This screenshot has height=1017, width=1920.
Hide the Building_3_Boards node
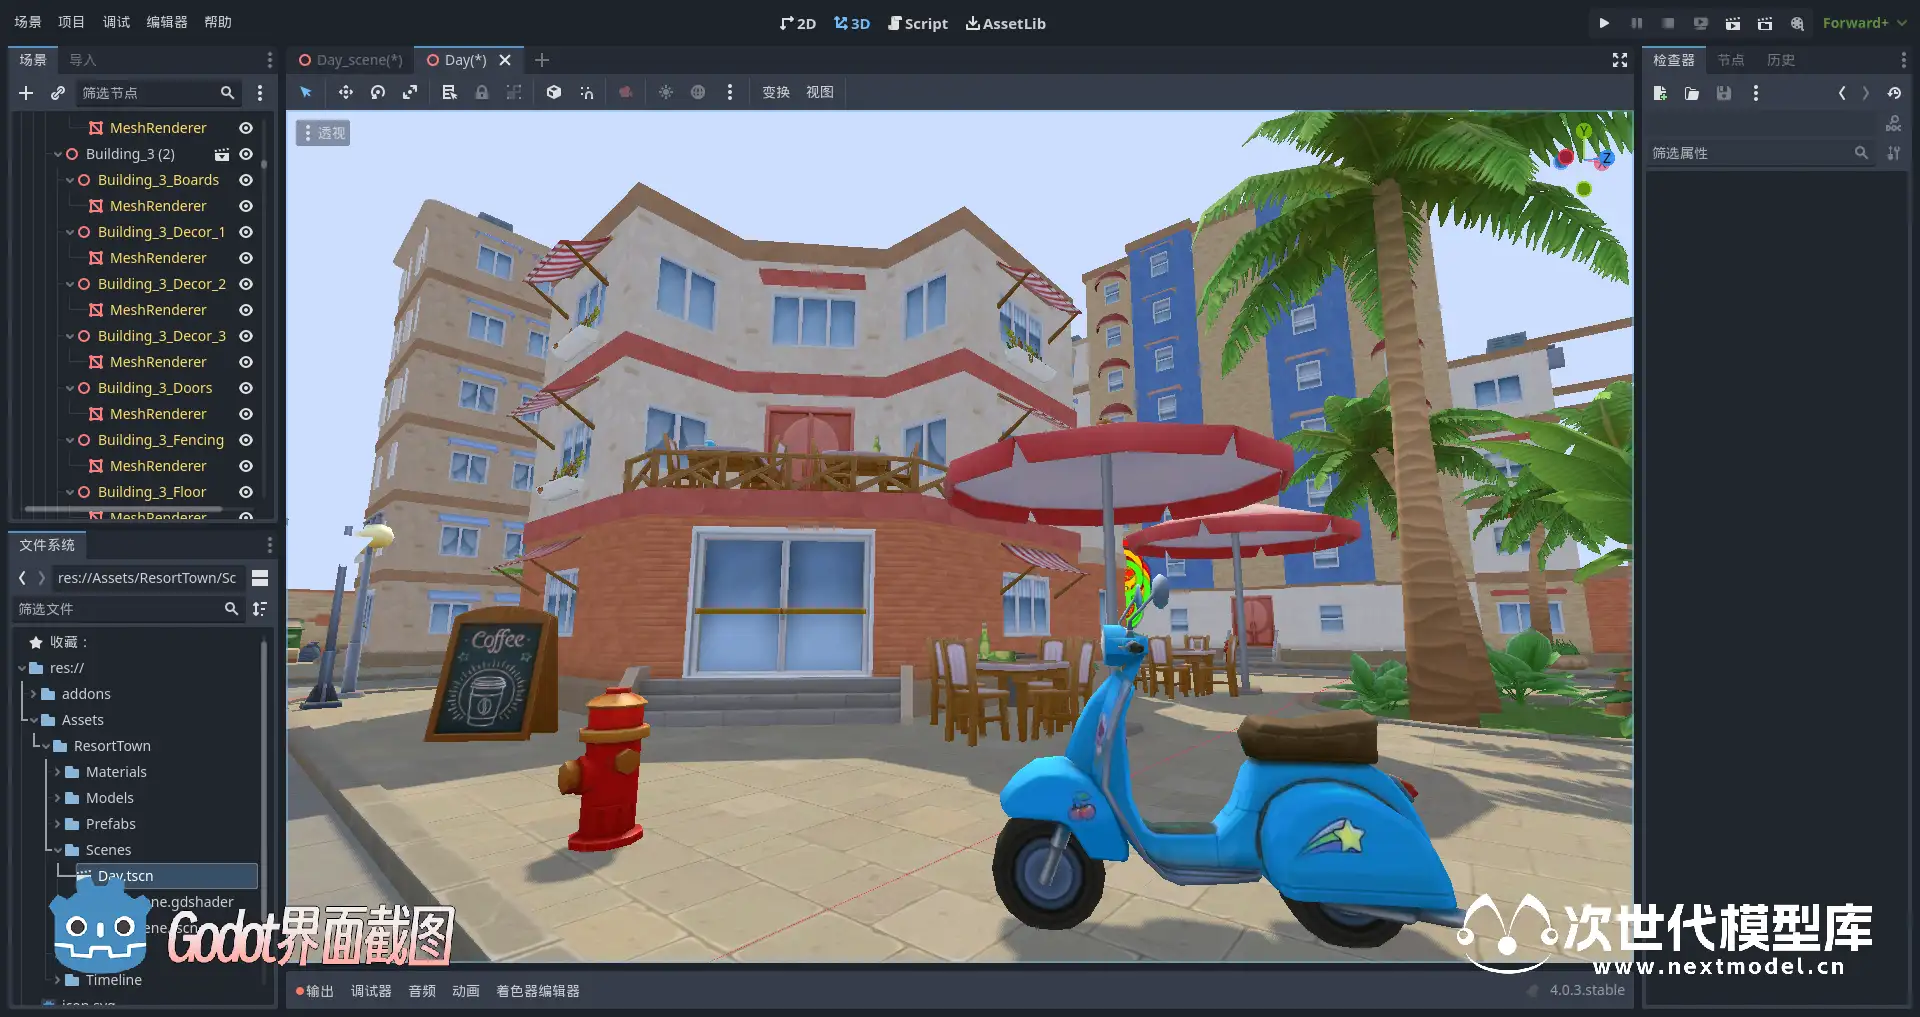tap(246, 180)
